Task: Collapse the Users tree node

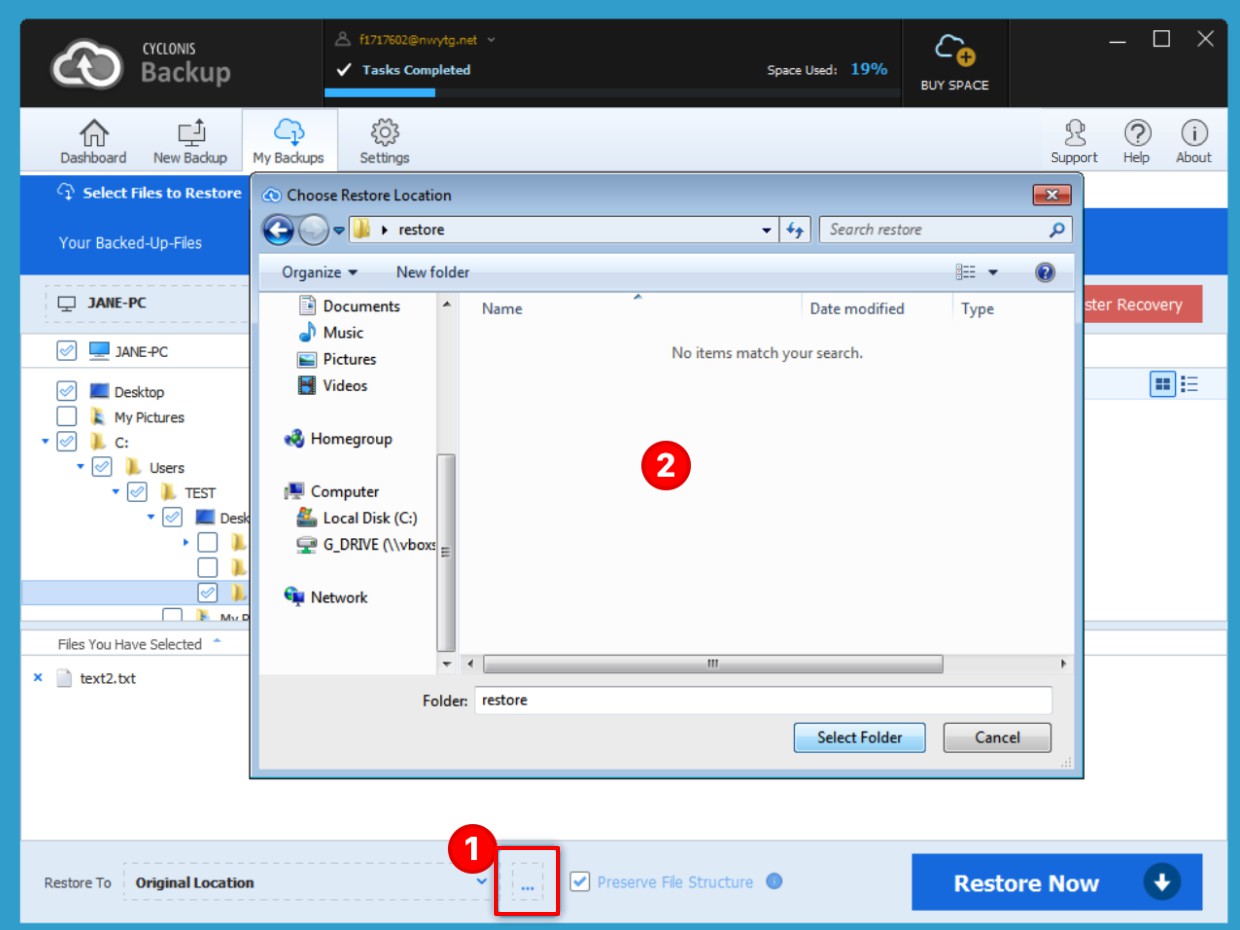Action: (x=81, y=467)
